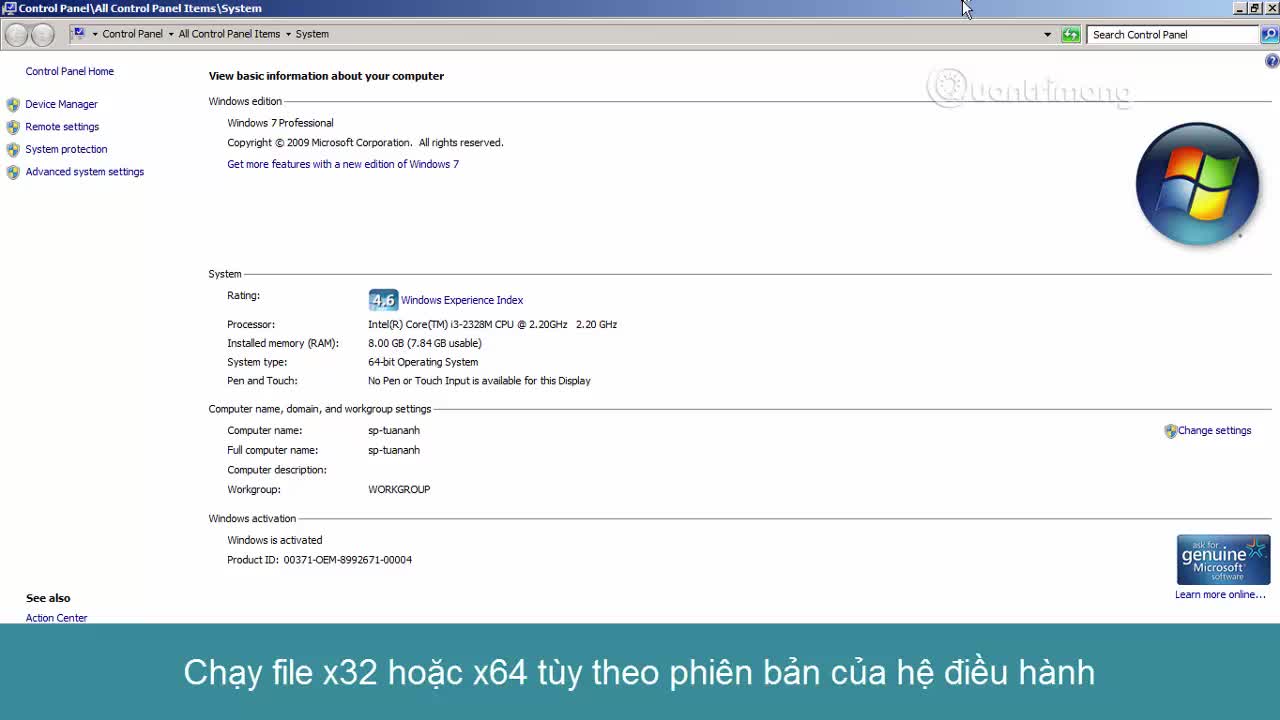1280x720 pixels.
Task: Select System breadcrumb segment
Action: coord(312,34)
